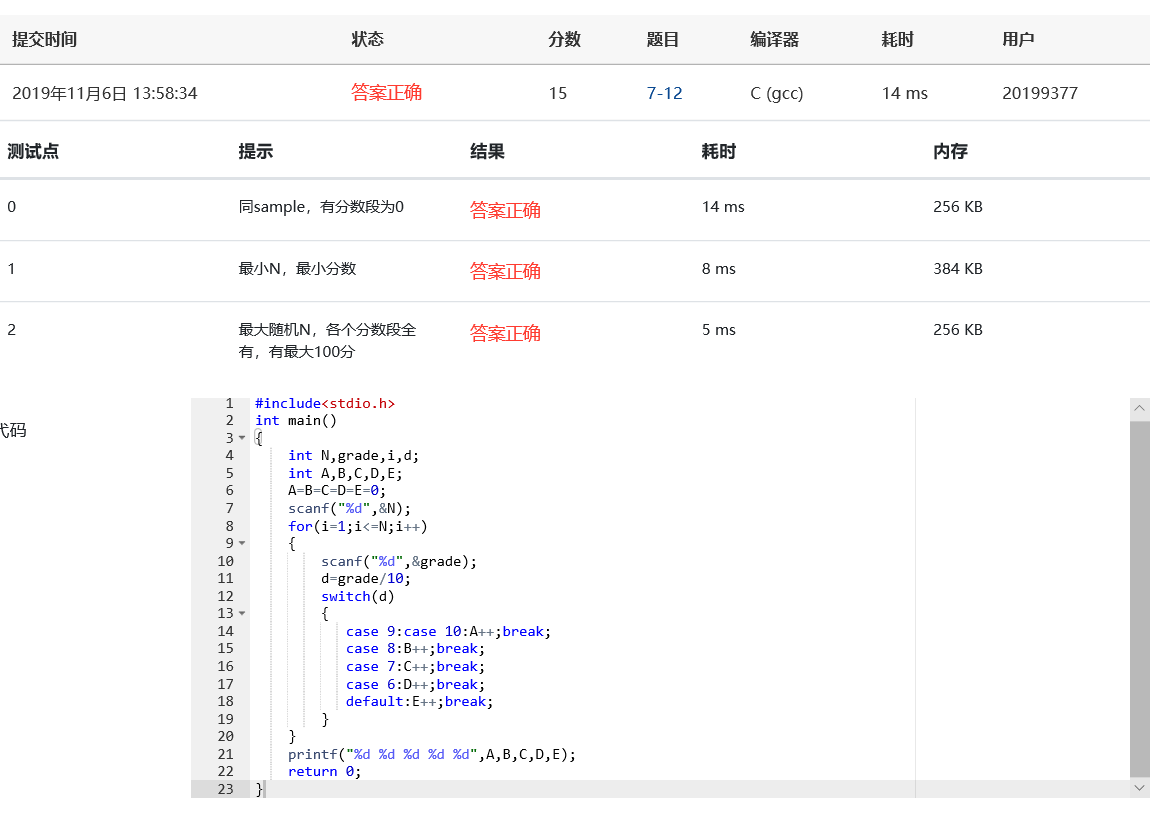Click code line default:E++;break;

pyautogui.click(x=419, y=701)
